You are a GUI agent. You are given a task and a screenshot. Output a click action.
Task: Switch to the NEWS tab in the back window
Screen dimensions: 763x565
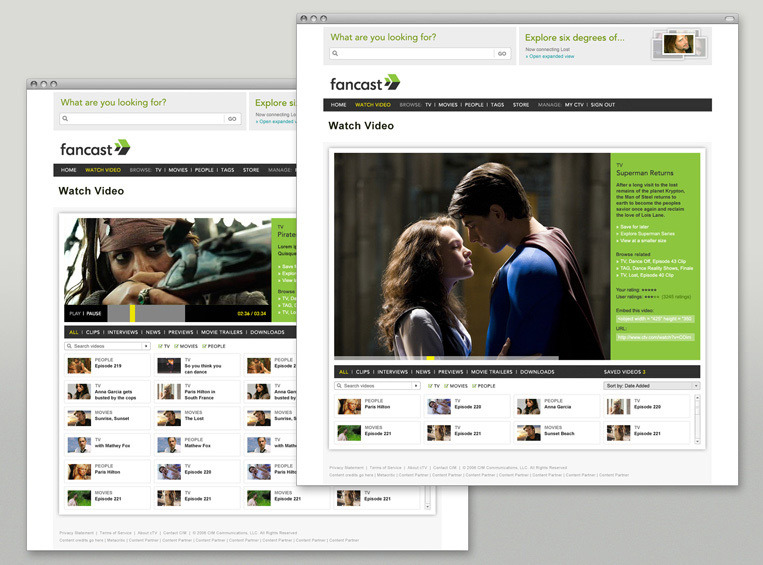pos(153,332)
